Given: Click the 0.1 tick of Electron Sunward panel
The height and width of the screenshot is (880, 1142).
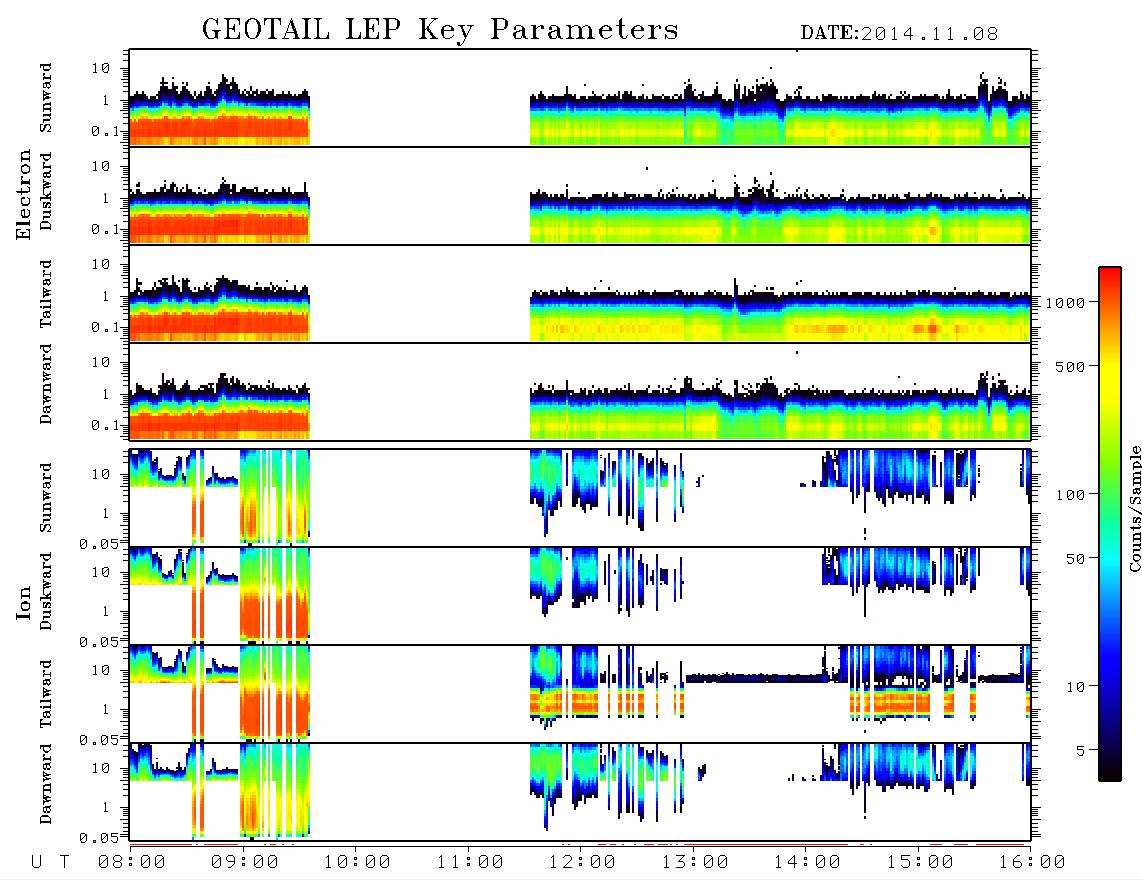Looking at the screenshot, I should [x=105, y=132].
